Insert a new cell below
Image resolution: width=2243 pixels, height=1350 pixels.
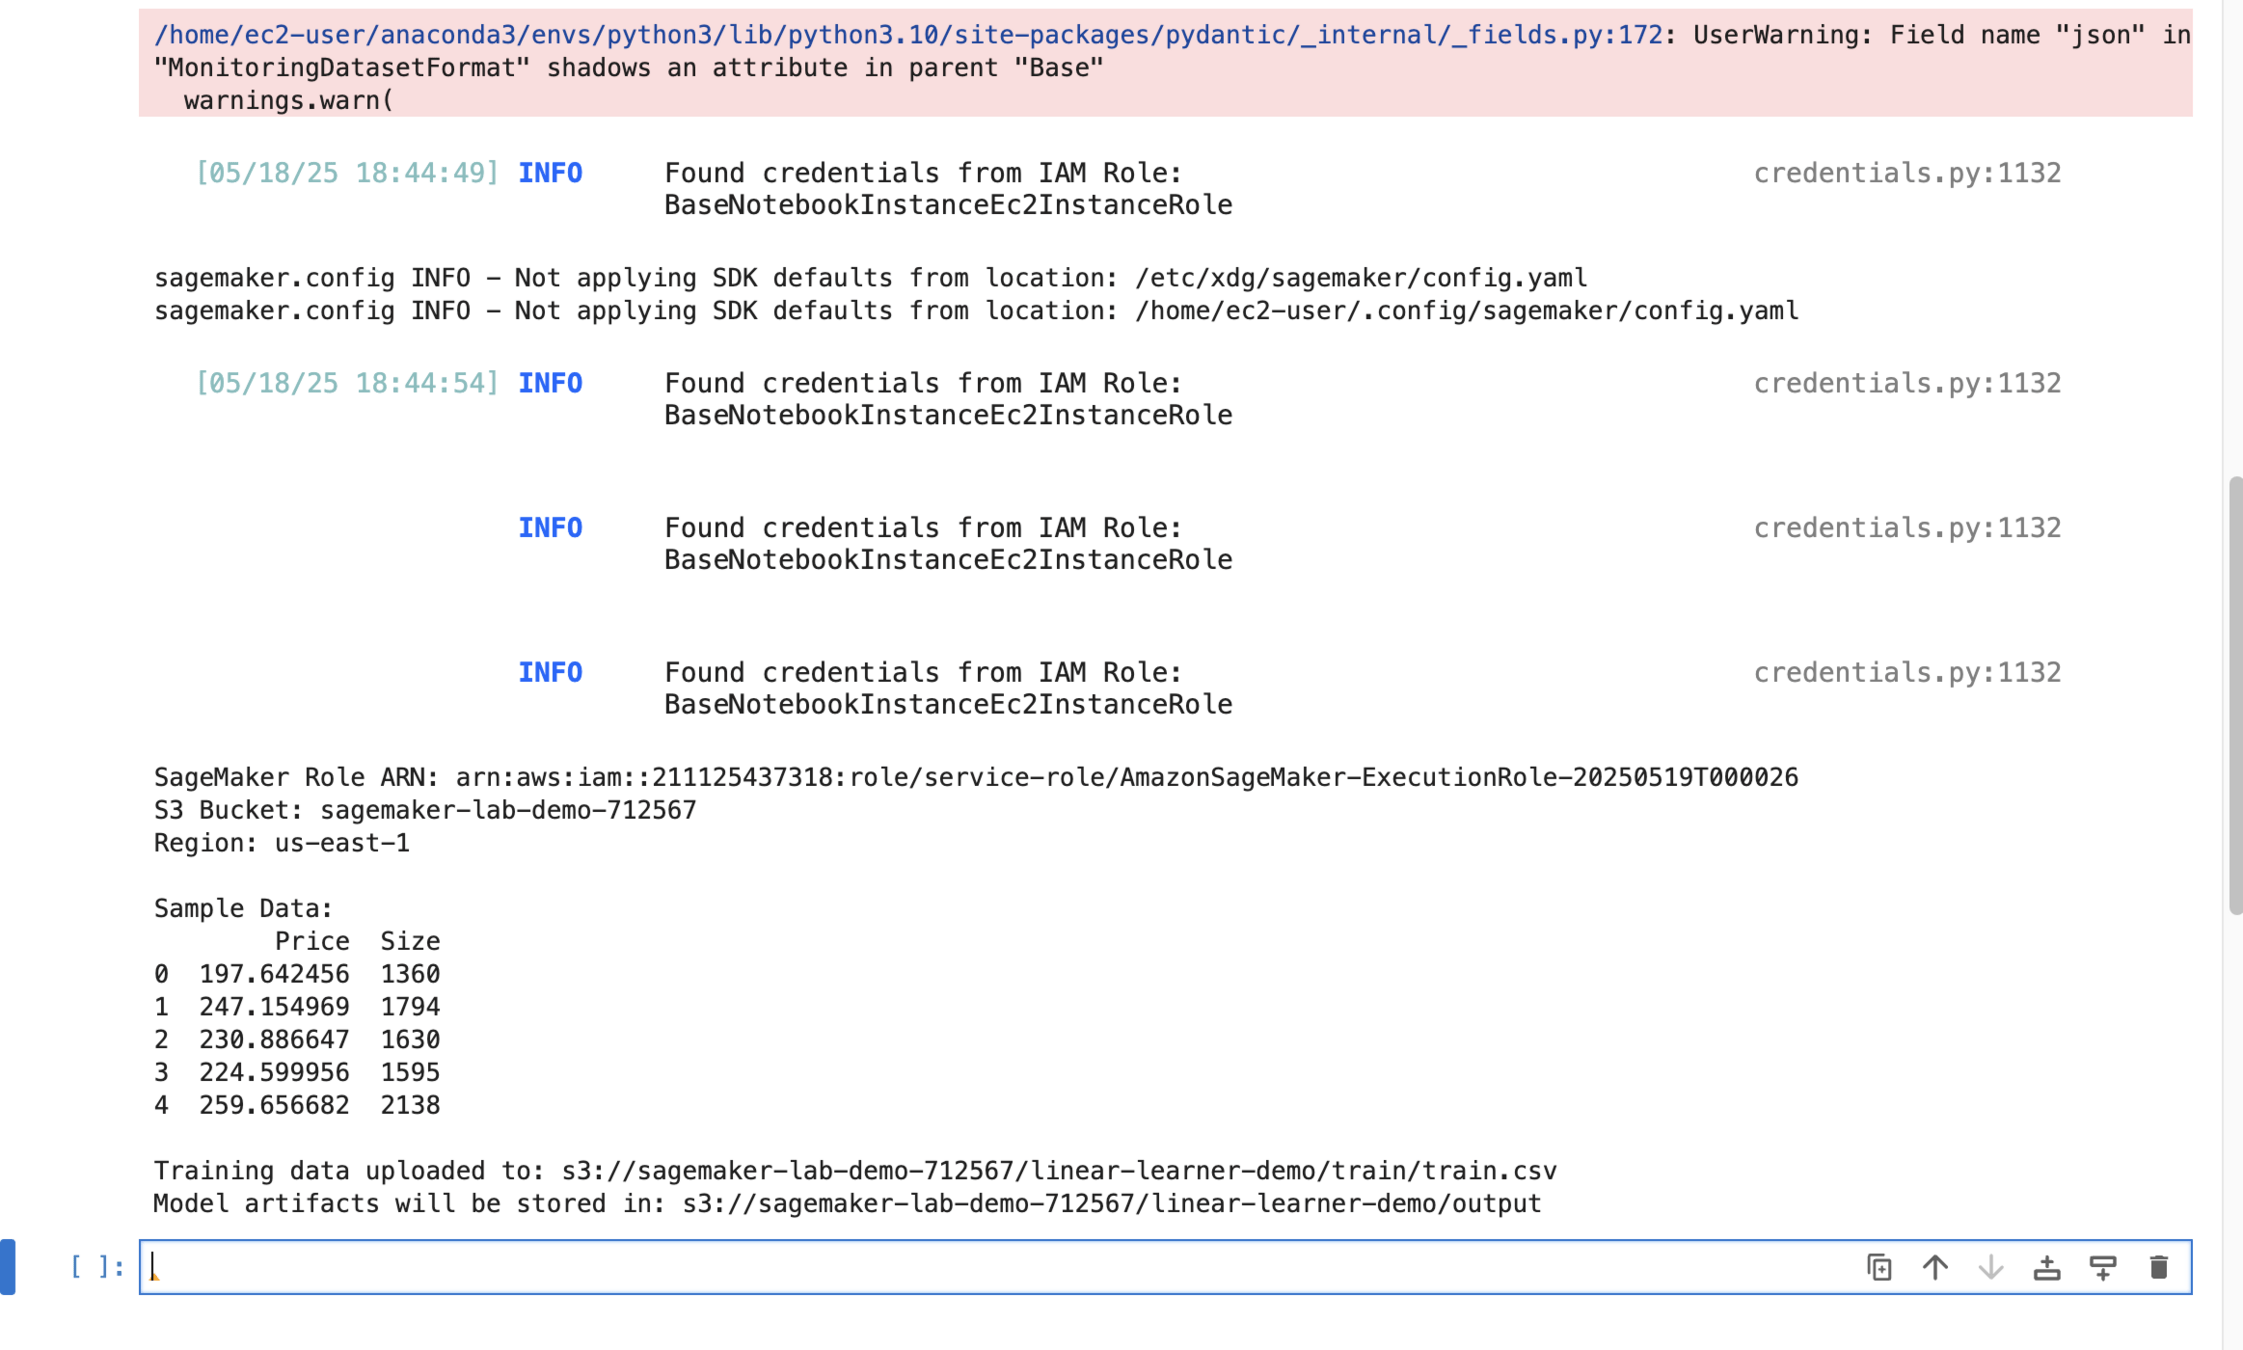2103,1267
